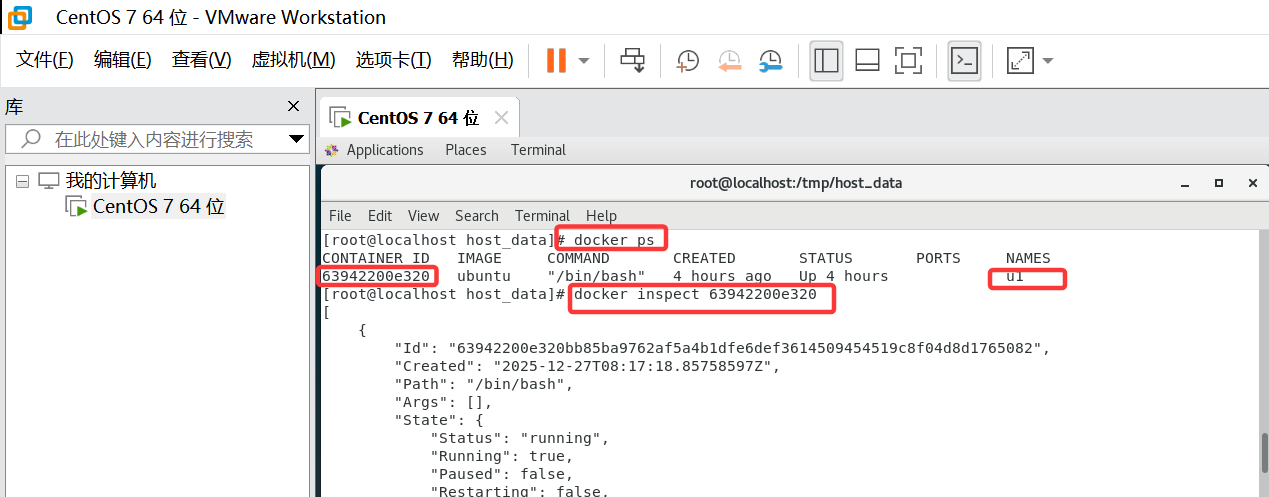Open the 查看(V) menu
Image resolution: width=1269 pixels, height=497 pixels.
click(x=201, y=60)
